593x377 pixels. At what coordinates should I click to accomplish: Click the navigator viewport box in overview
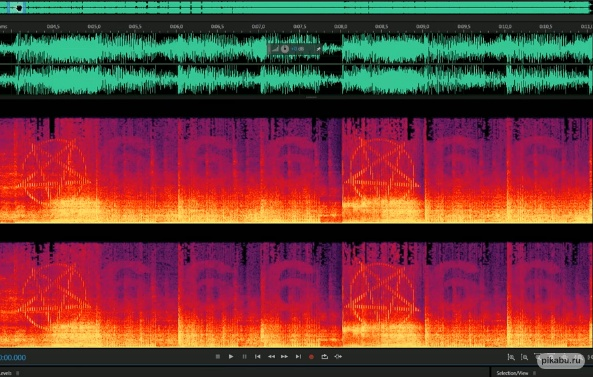17,8
